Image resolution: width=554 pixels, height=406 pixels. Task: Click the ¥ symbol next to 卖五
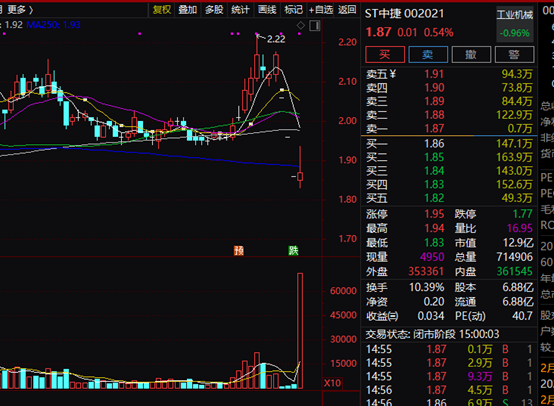click(393, 74)
